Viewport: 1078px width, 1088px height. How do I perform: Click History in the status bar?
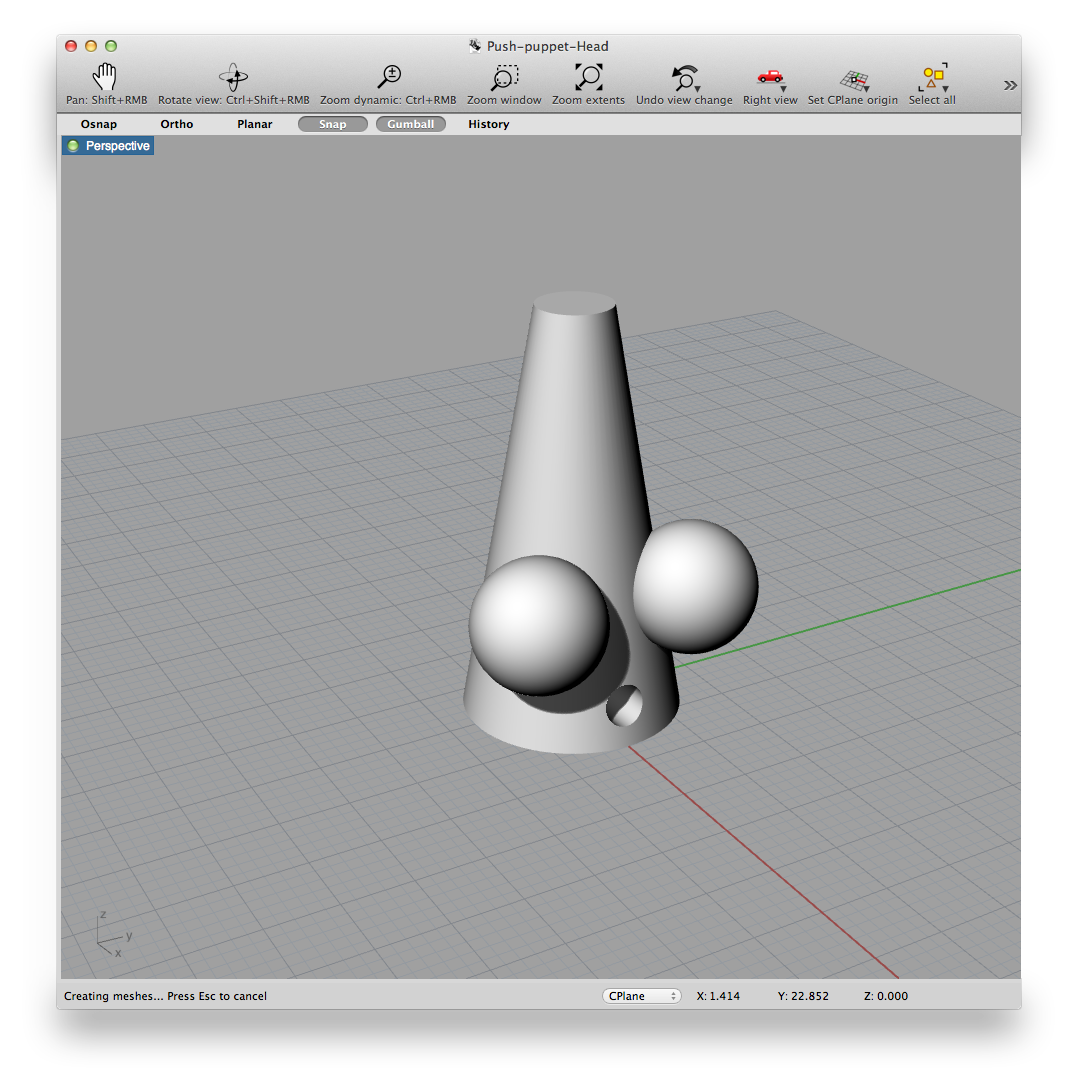tap(488, 124)
